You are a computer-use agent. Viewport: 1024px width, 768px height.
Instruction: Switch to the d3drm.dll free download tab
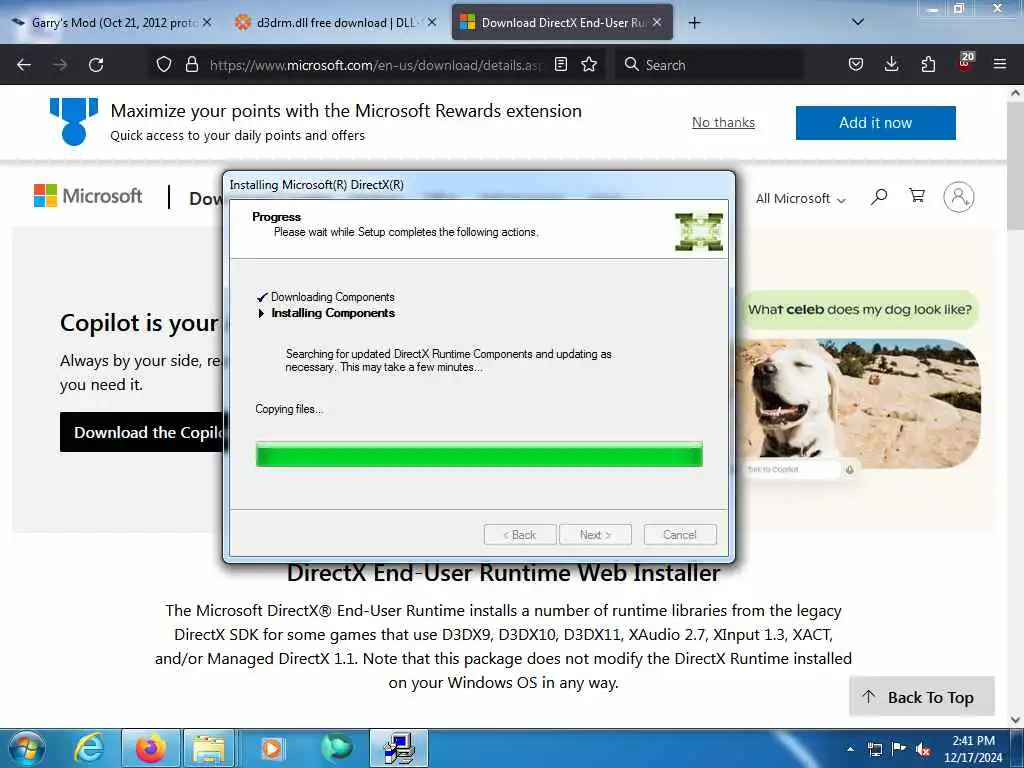point(336,23)
